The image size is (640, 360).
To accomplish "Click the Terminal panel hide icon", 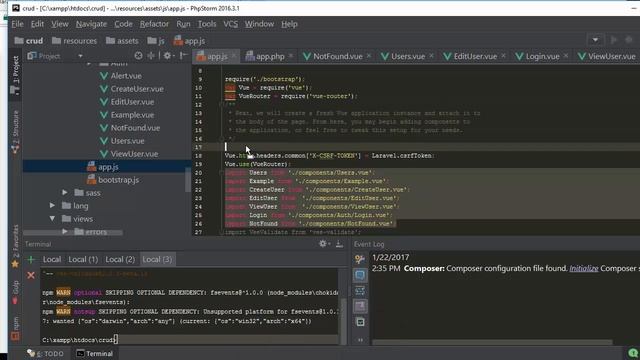I will 339,244.
